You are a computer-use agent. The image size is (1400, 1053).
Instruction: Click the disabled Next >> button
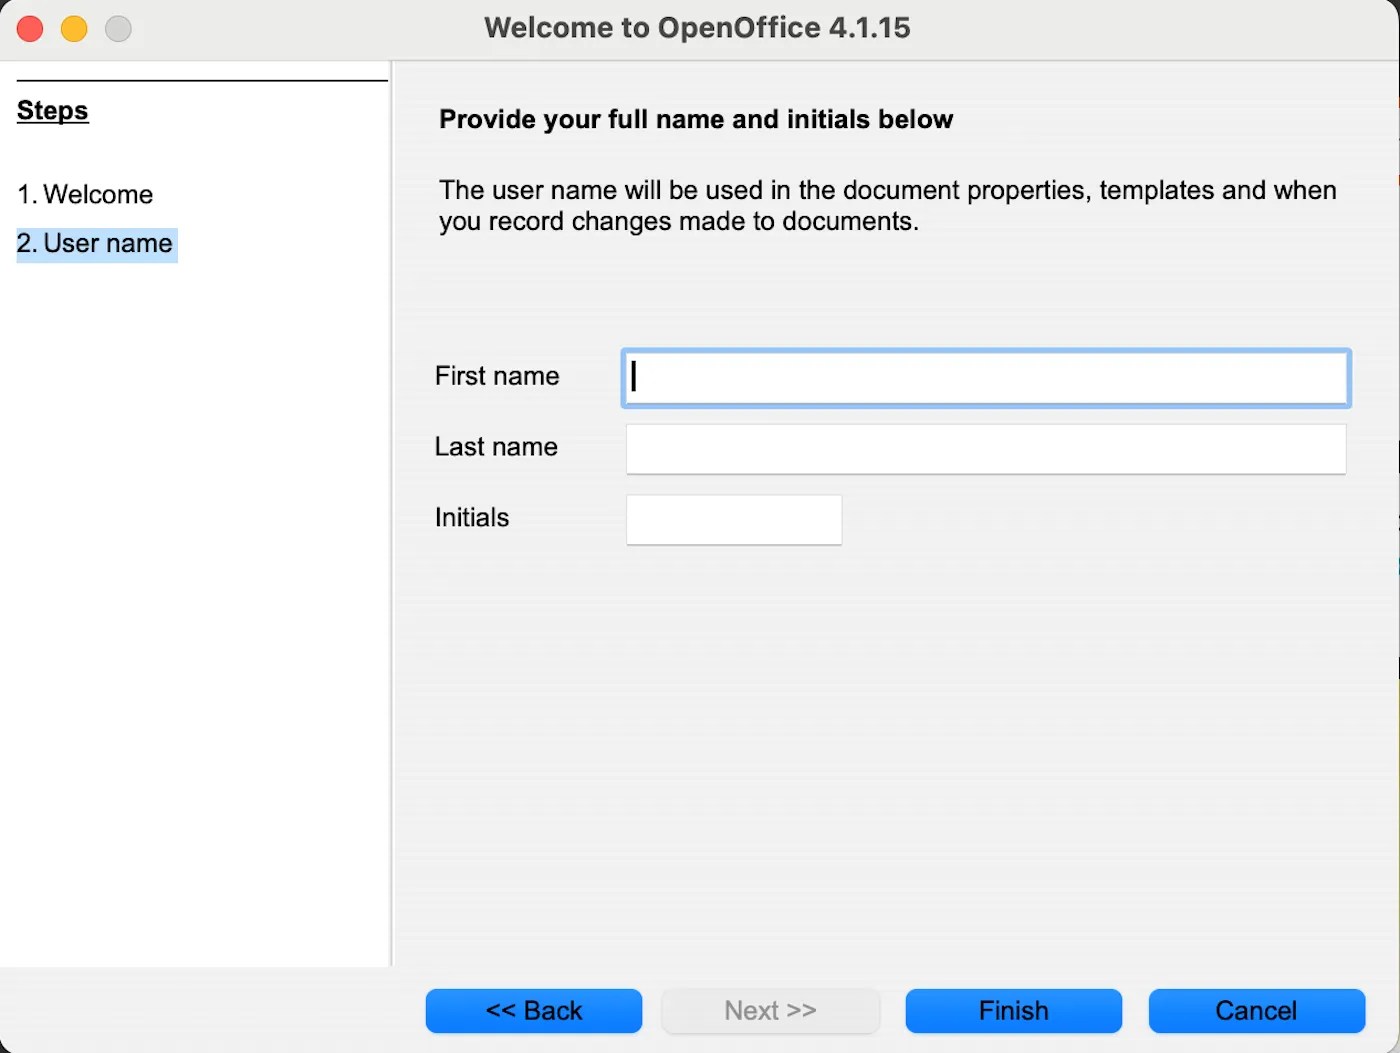click(770, 1010)
